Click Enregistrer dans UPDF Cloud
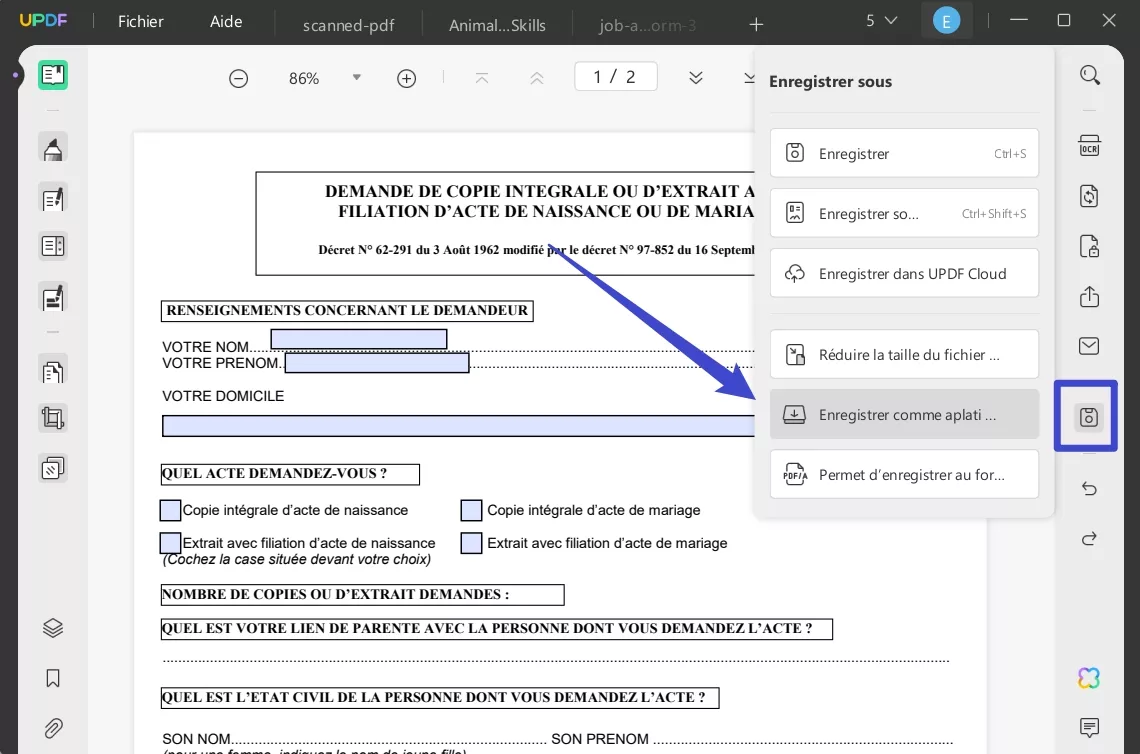 903,273
